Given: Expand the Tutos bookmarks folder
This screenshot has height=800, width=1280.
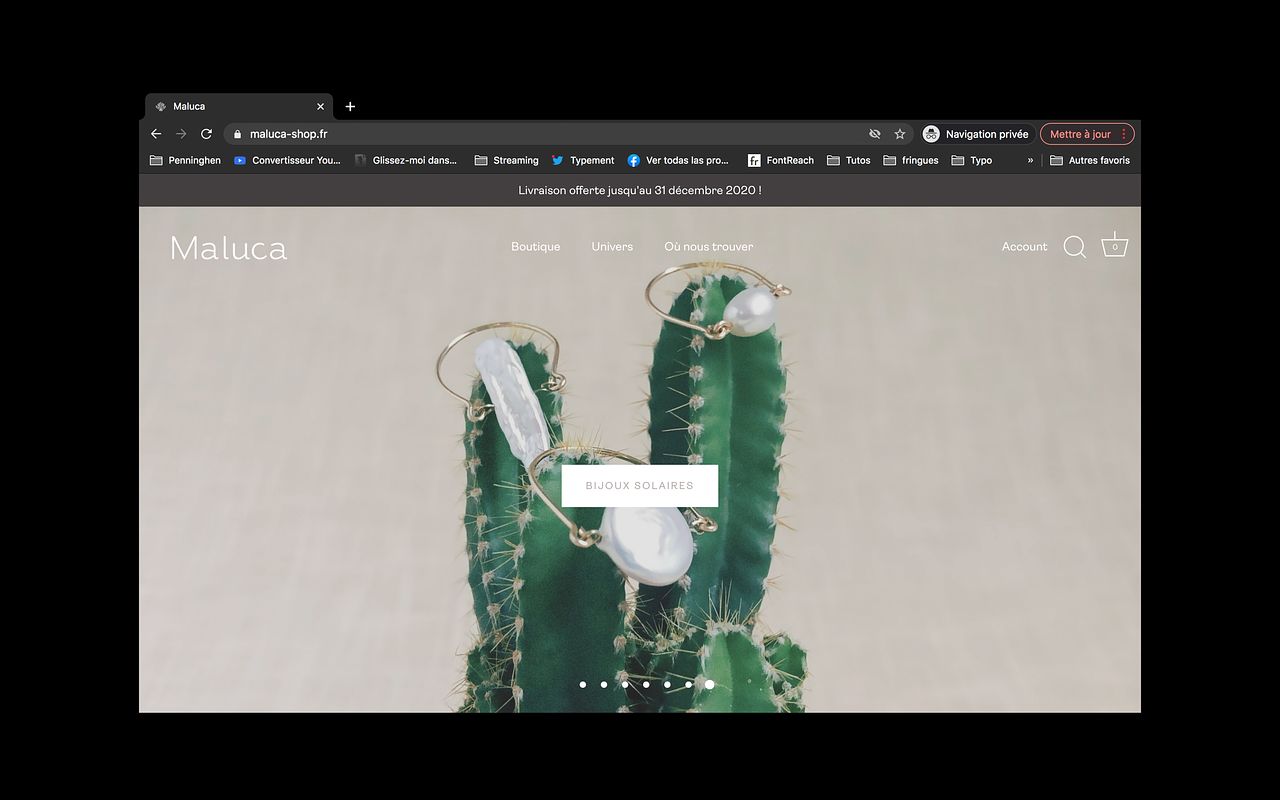Looking at the screenshot, I should tap(848, 160).
